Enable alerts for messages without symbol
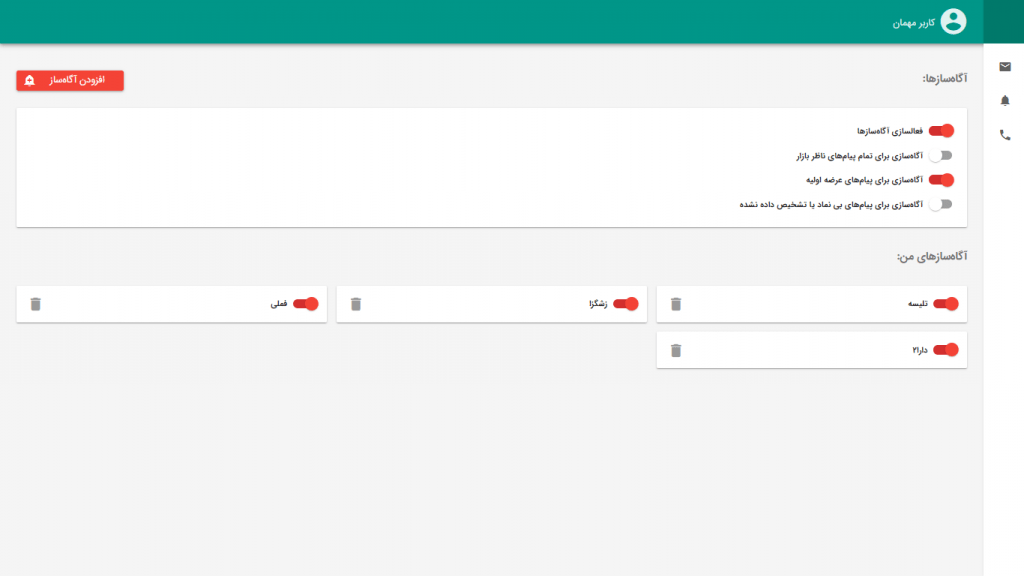Screen dimensions: 1024x576 (941, 204)
